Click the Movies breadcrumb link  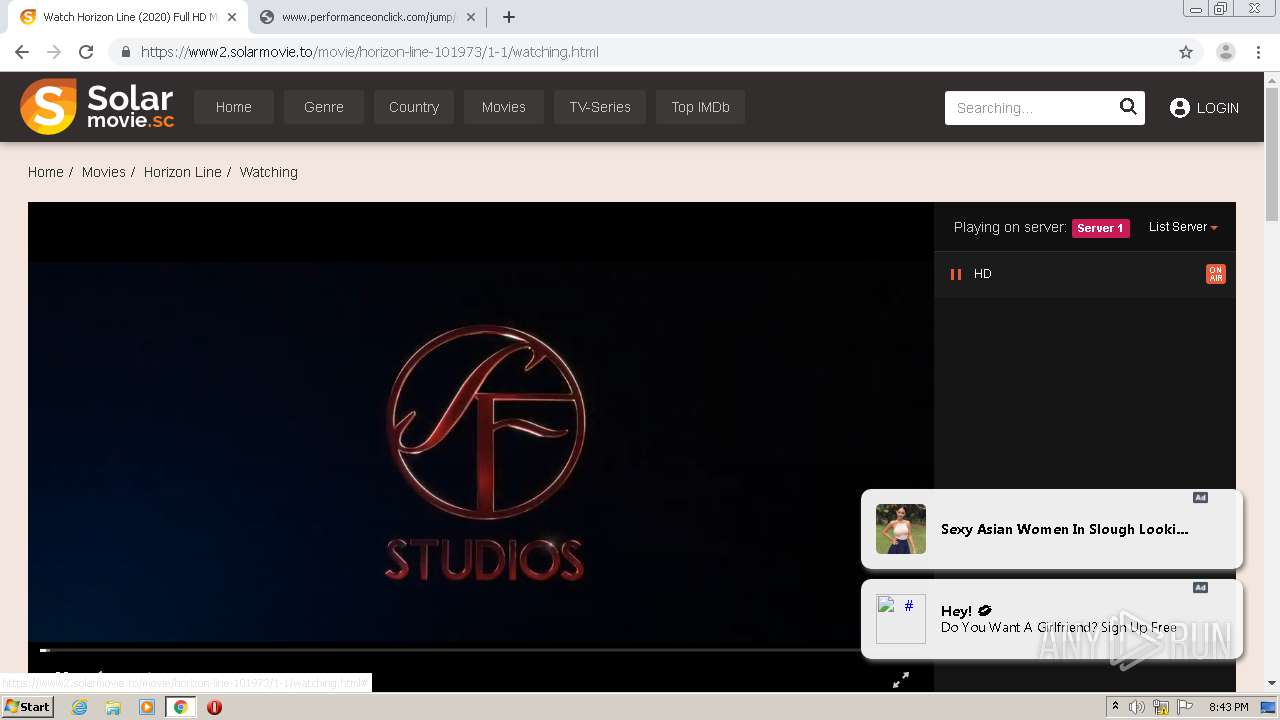click(104, 172)
